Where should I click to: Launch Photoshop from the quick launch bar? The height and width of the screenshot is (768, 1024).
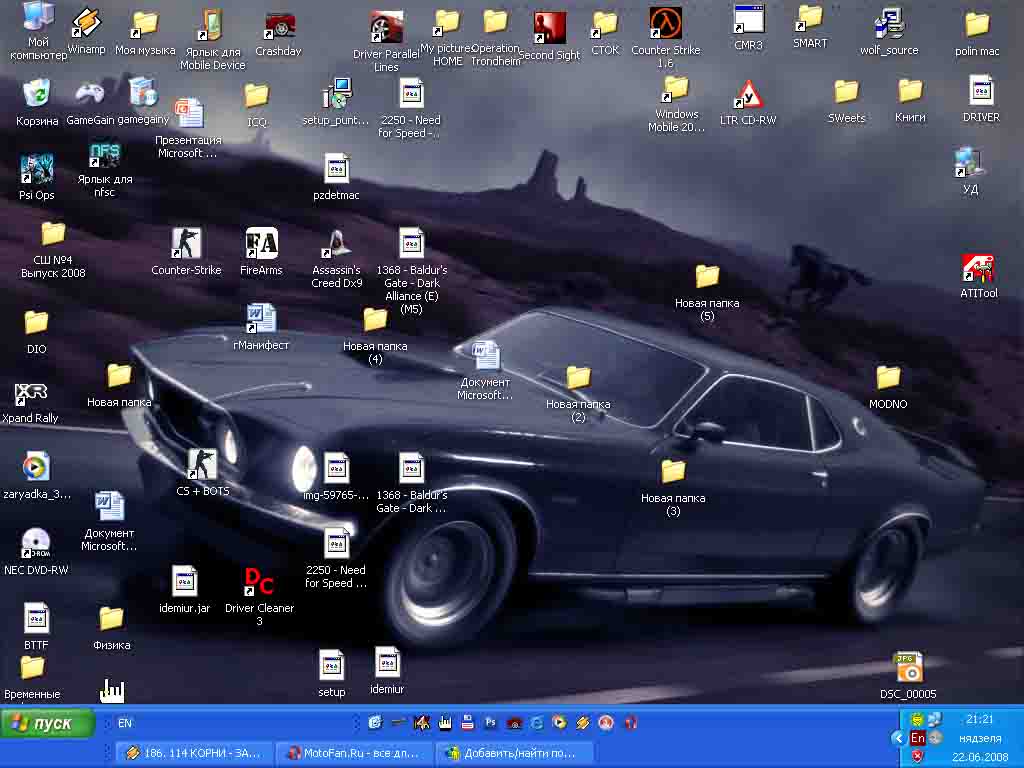[490, 722]
